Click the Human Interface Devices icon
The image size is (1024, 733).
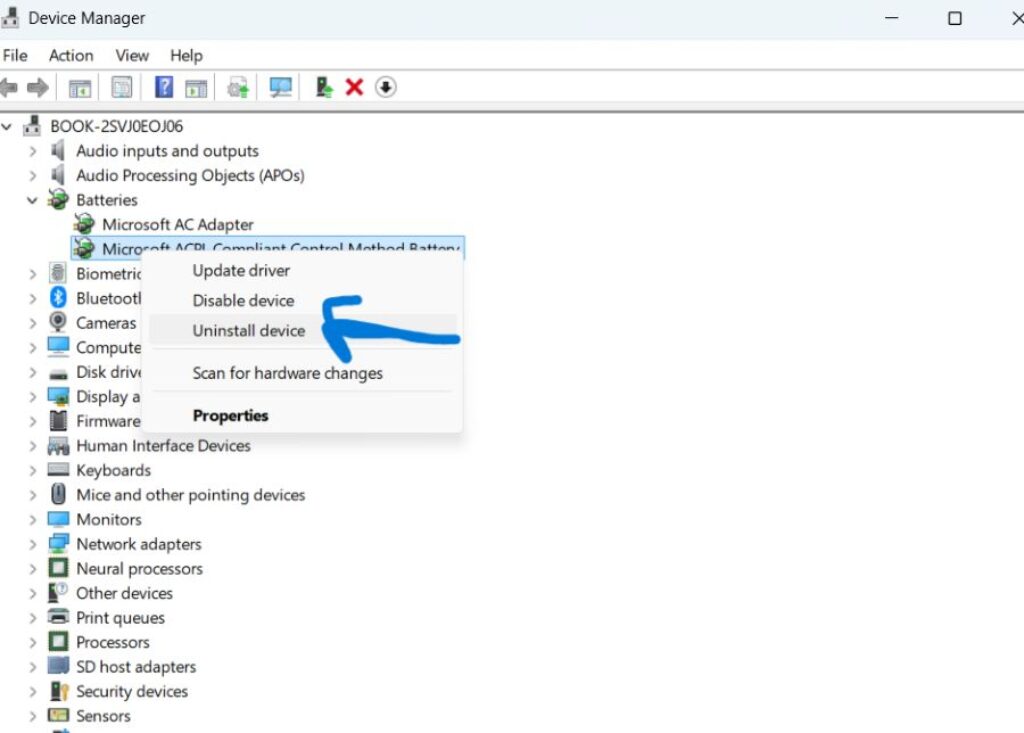click(58, 446)
